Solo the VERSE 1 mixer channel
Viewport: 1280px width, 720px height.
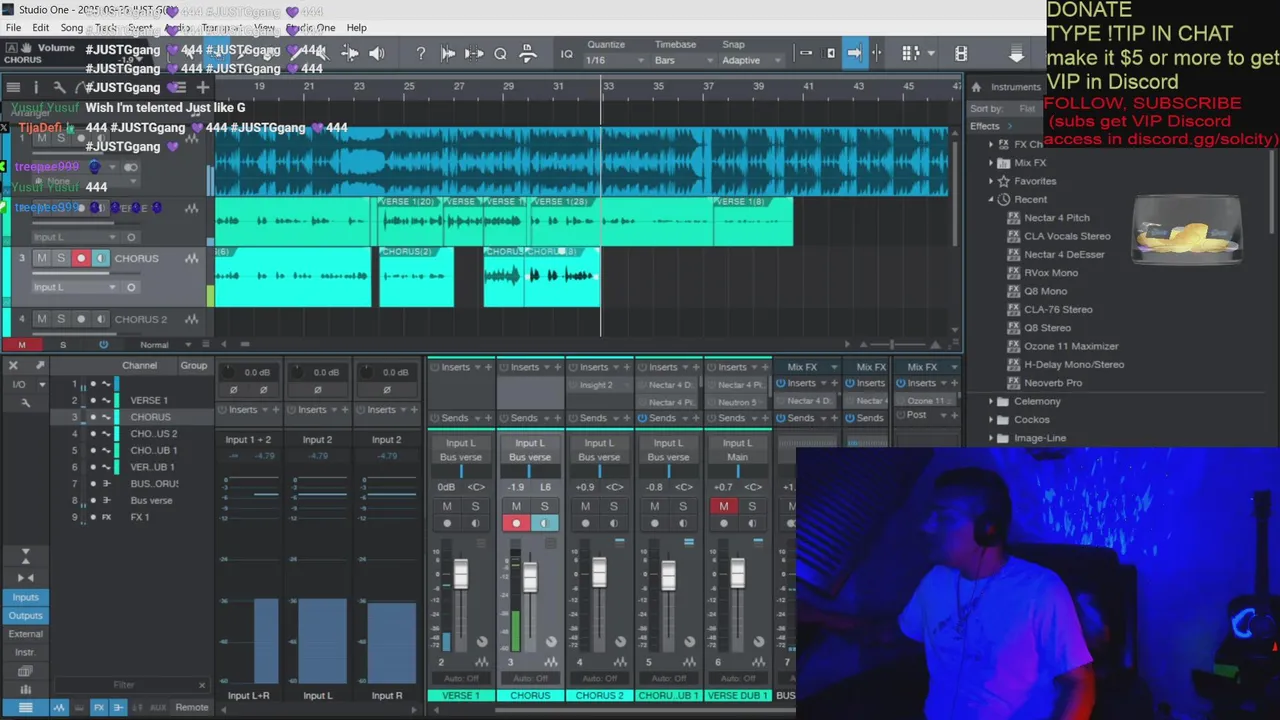pos(475,506)
